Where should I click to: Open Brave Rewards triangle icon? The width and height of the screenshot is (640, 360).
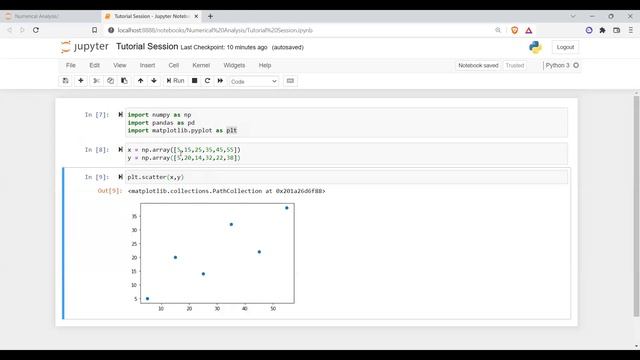pyautogui.click(x=529, y=30)
